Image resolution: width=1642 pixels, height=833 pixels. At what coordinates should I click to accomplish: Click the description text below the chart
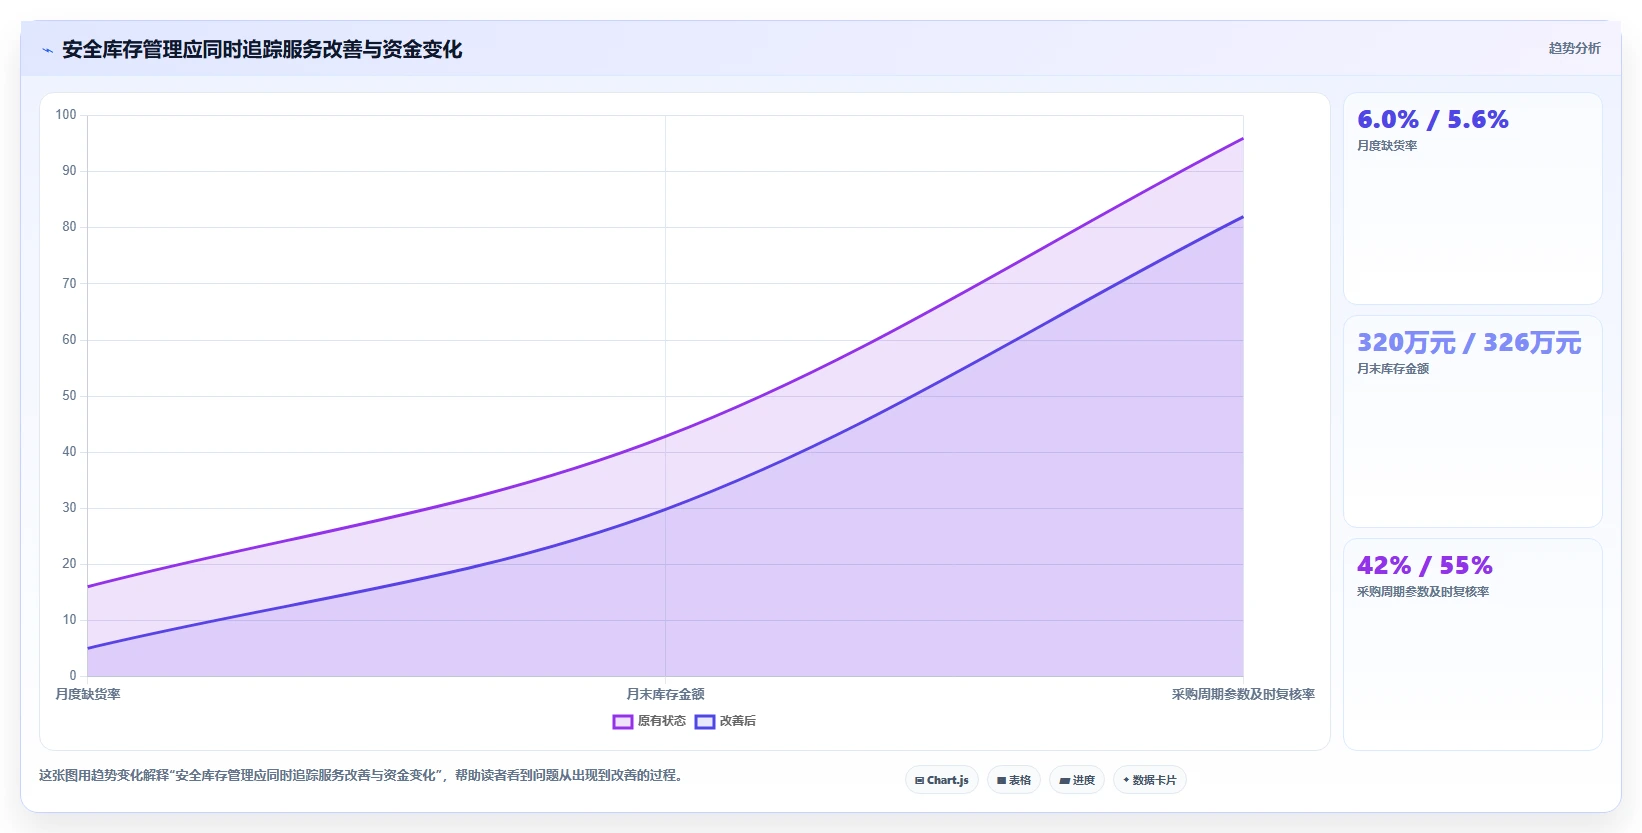pos(363,775)
